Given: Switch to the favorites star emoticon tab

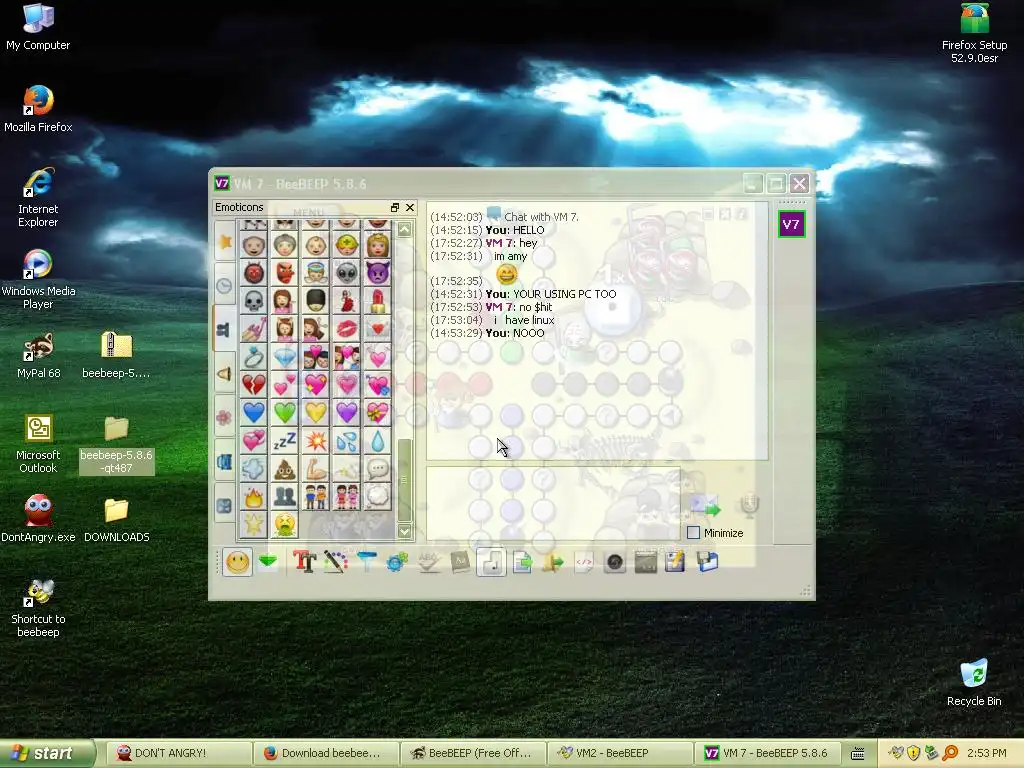Looking at the screenshot, I should click(224, 242).
